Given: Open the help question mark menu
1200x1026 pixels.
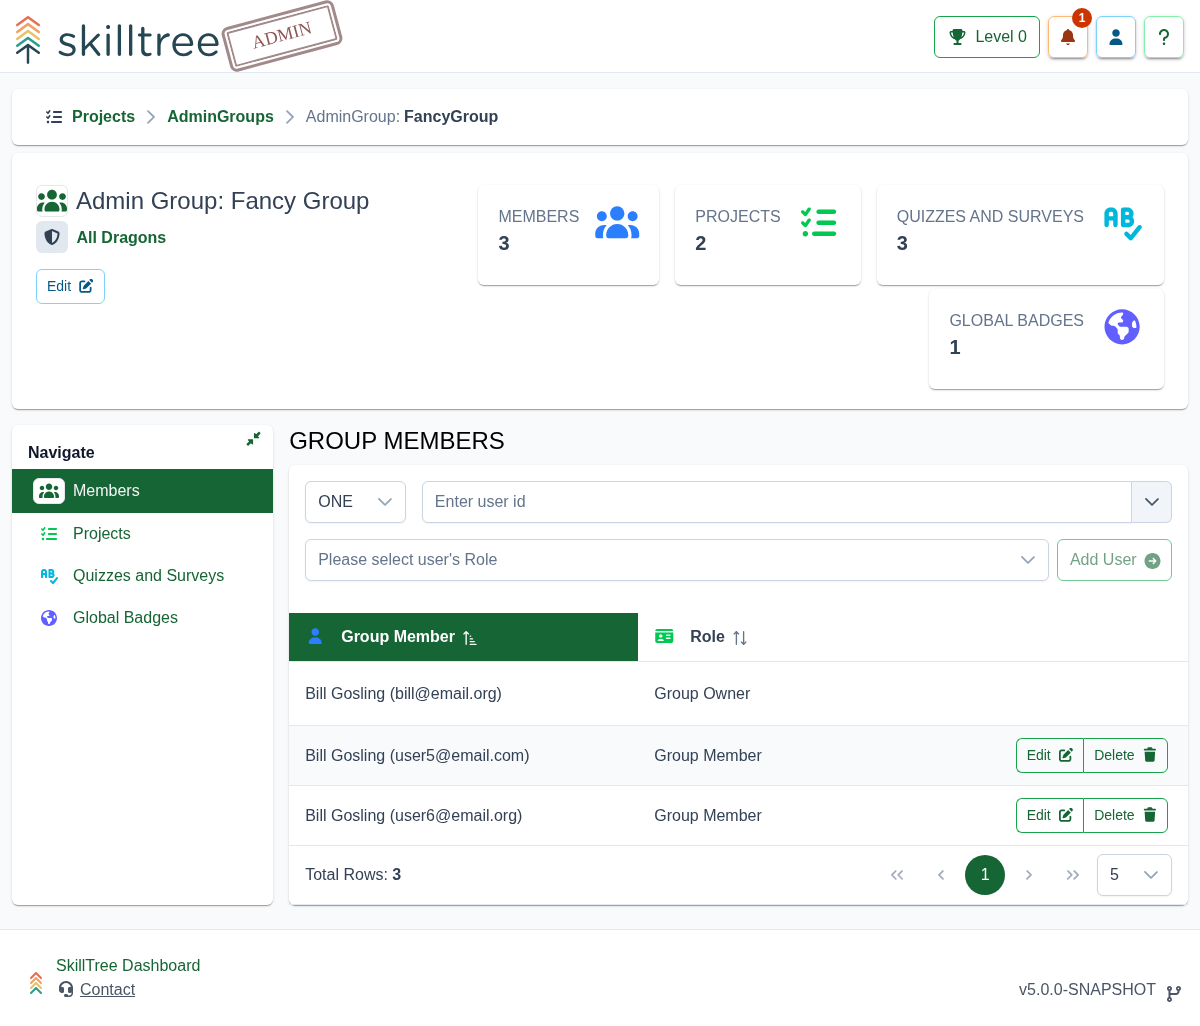Looking at the screenshot, I should click(x=1164, y=37).
